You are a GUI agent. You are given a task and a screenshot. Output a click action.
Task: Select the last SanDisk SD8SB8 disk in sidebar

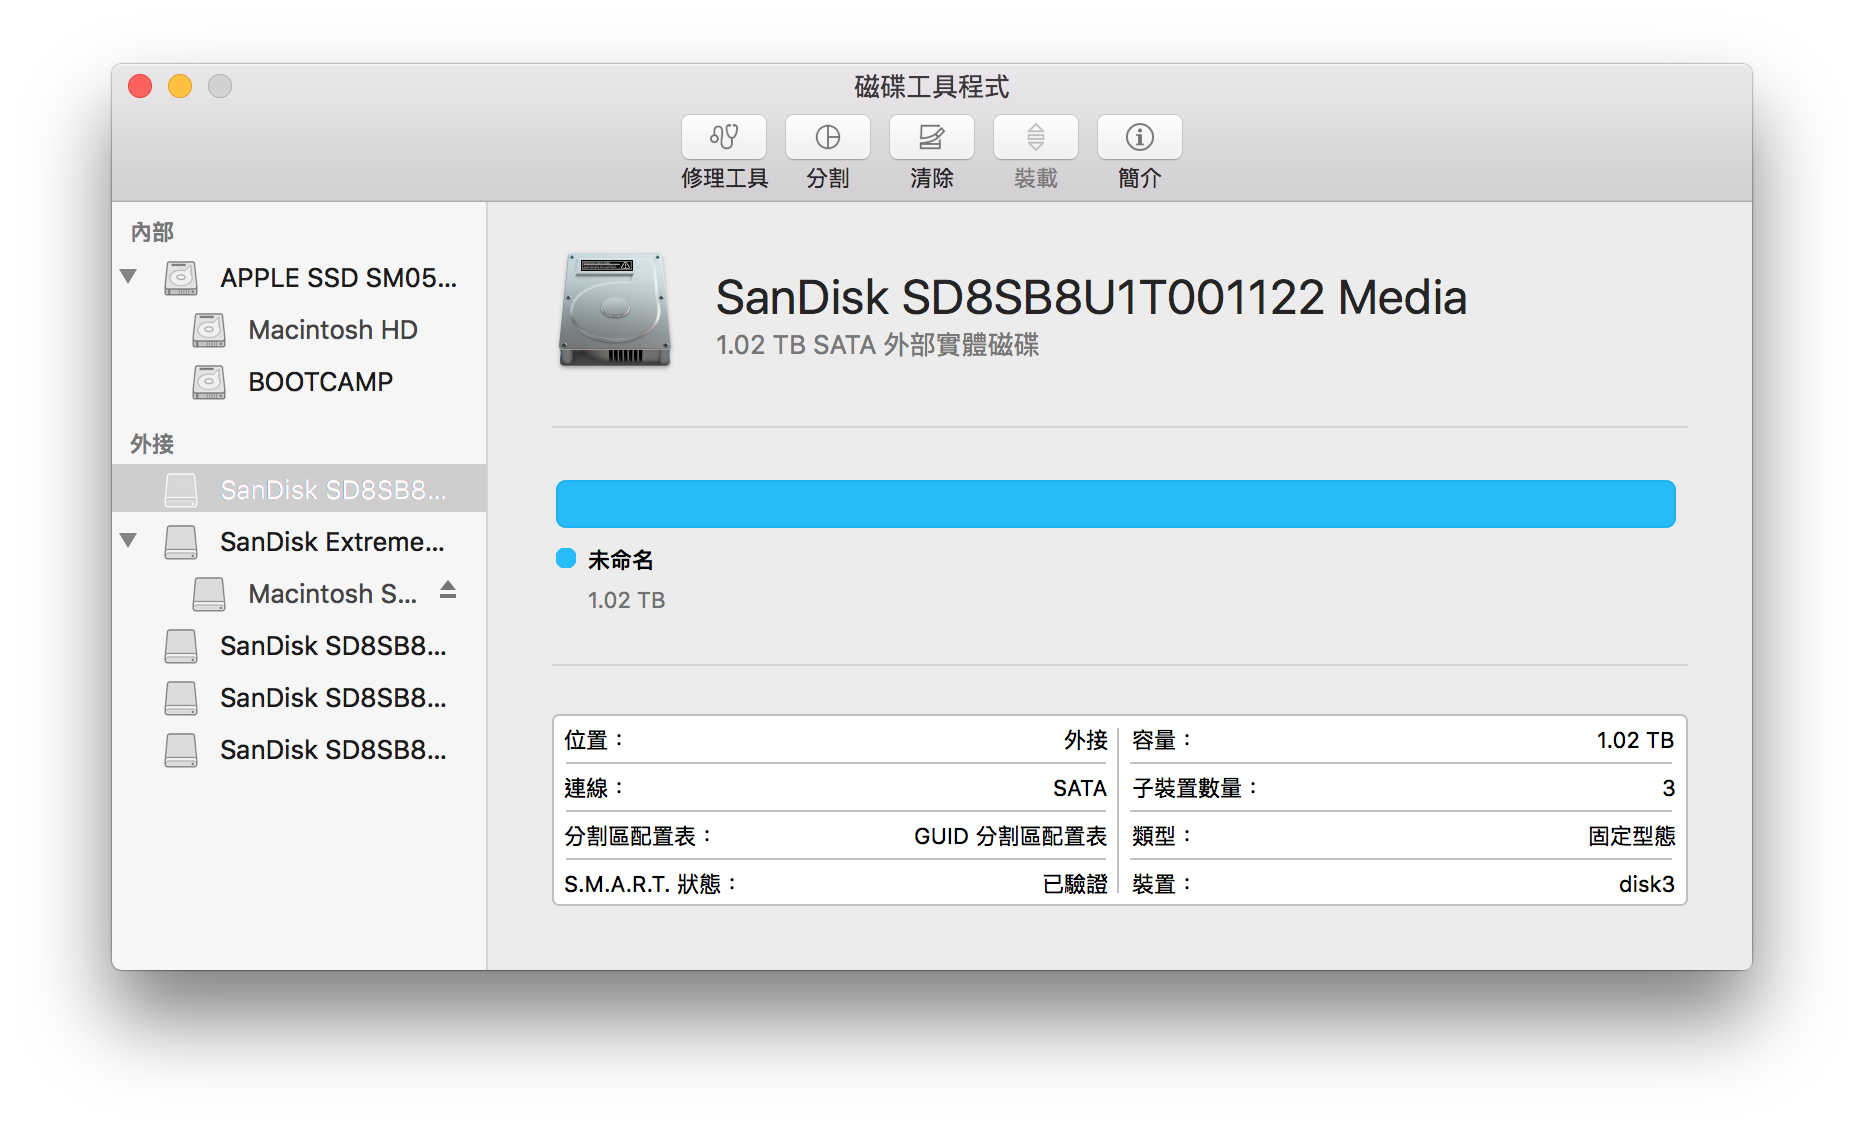332,750
